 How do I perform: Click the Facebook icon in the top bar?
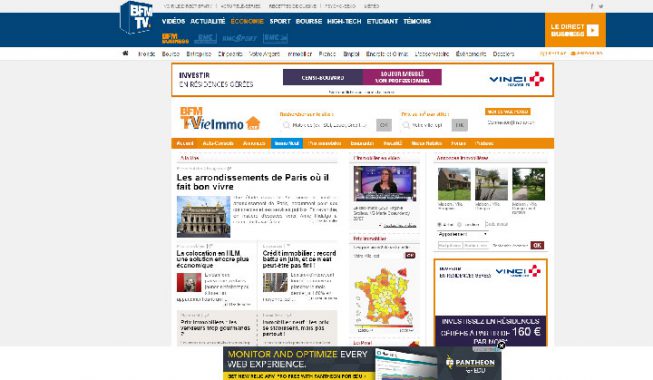pyautogui.click(x=591, y=6)
